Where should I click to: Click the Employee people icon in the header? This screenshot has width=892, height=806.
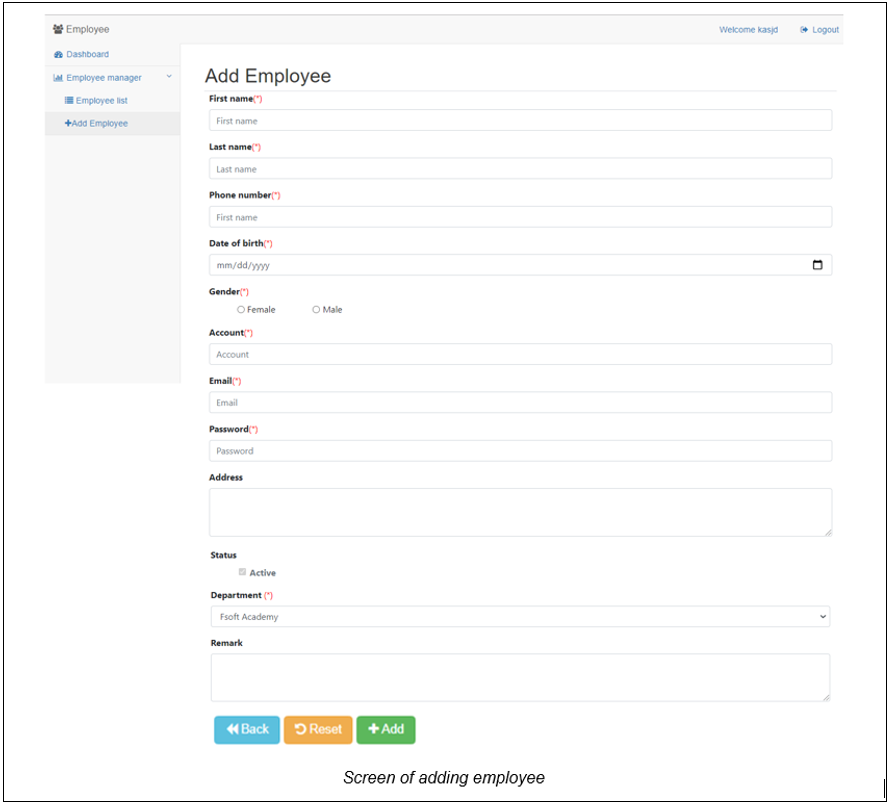click(x=57, y=29)
